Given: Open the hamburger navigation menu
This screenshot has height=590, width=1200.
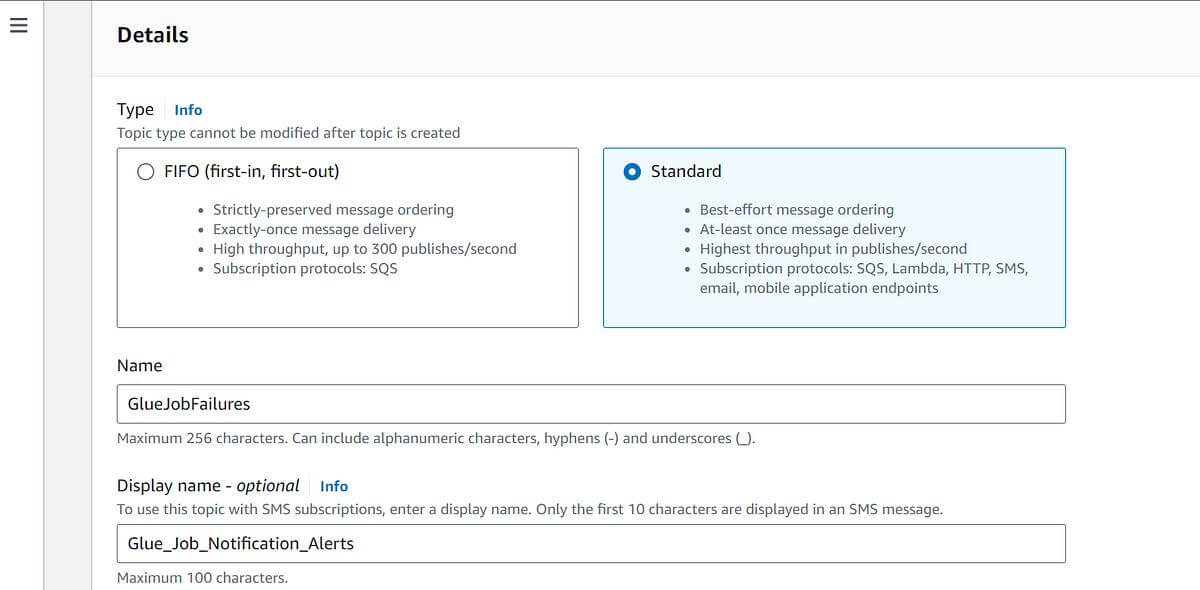Looking at the screenshot, I should (x=16, y=26).
